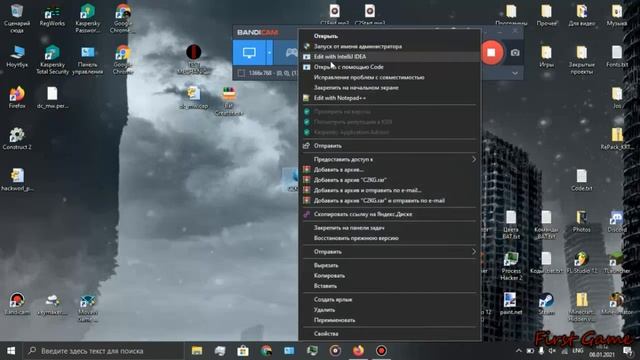The height and width of the screenshot is (360, 640).
Task: Select the Fonts.txt file icon
Action: (x=617, y=56)
